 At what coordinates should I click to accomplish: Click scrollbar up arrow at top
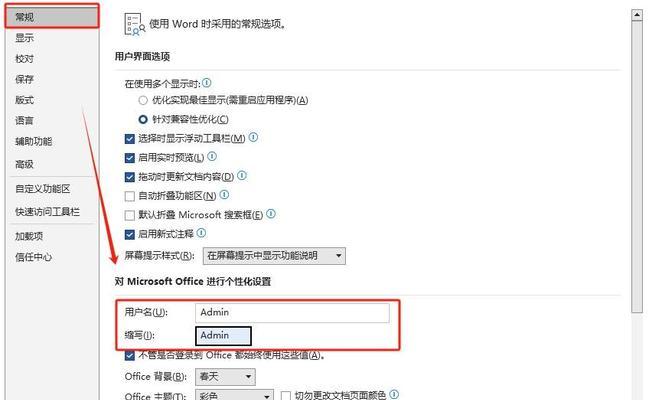[637, 15]
